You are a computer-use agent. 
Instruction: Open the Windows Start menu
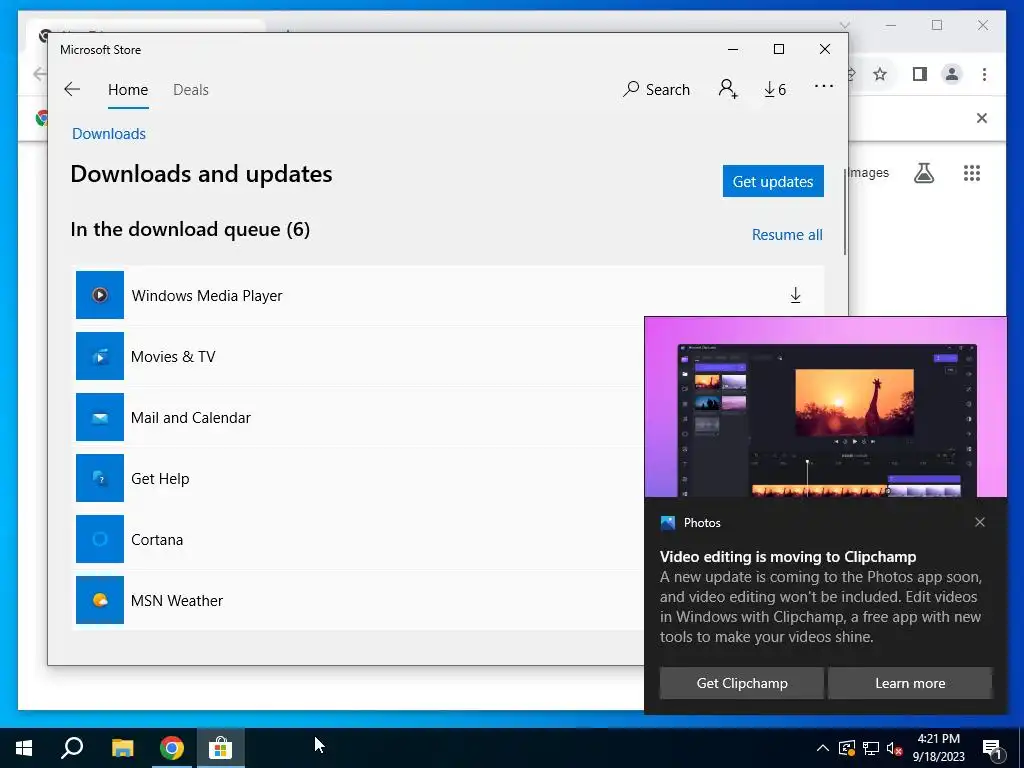[x=24, y=748]
